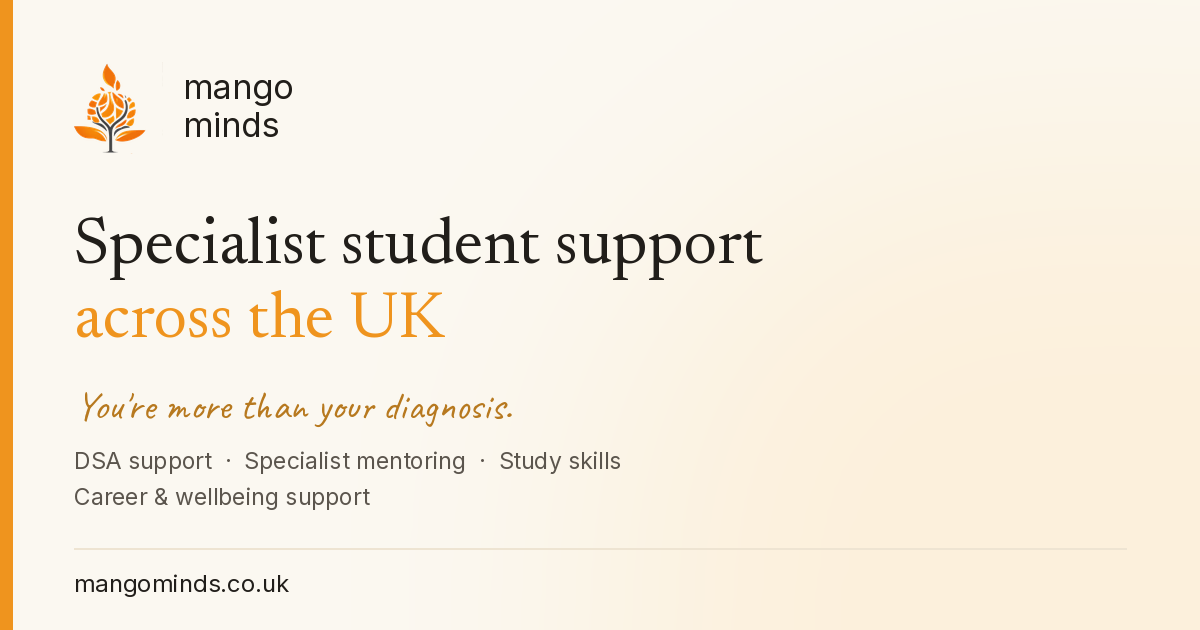Visit the mangominds.co.uk website link
The height and width of the screenshot is (630, 1200).
pyautogui.click(x=181, y=584)
